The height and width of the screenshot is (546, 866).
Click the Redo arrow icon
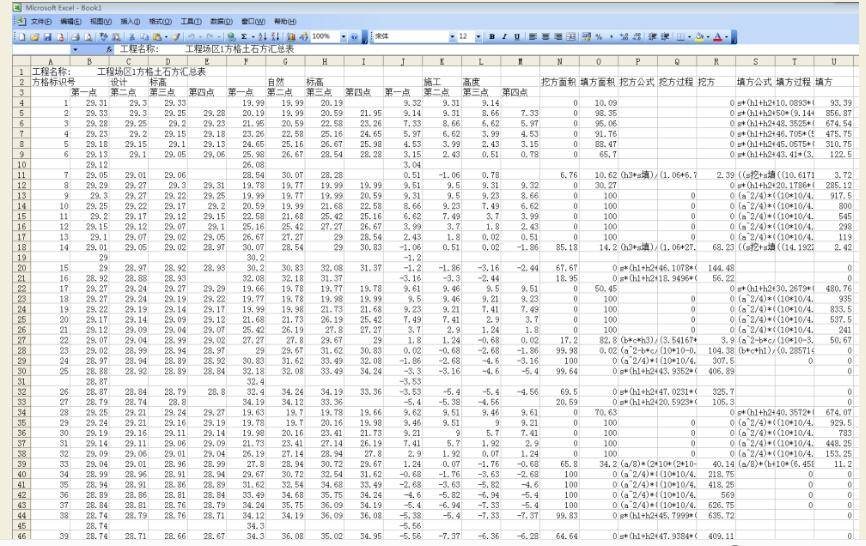click(210, 37)
